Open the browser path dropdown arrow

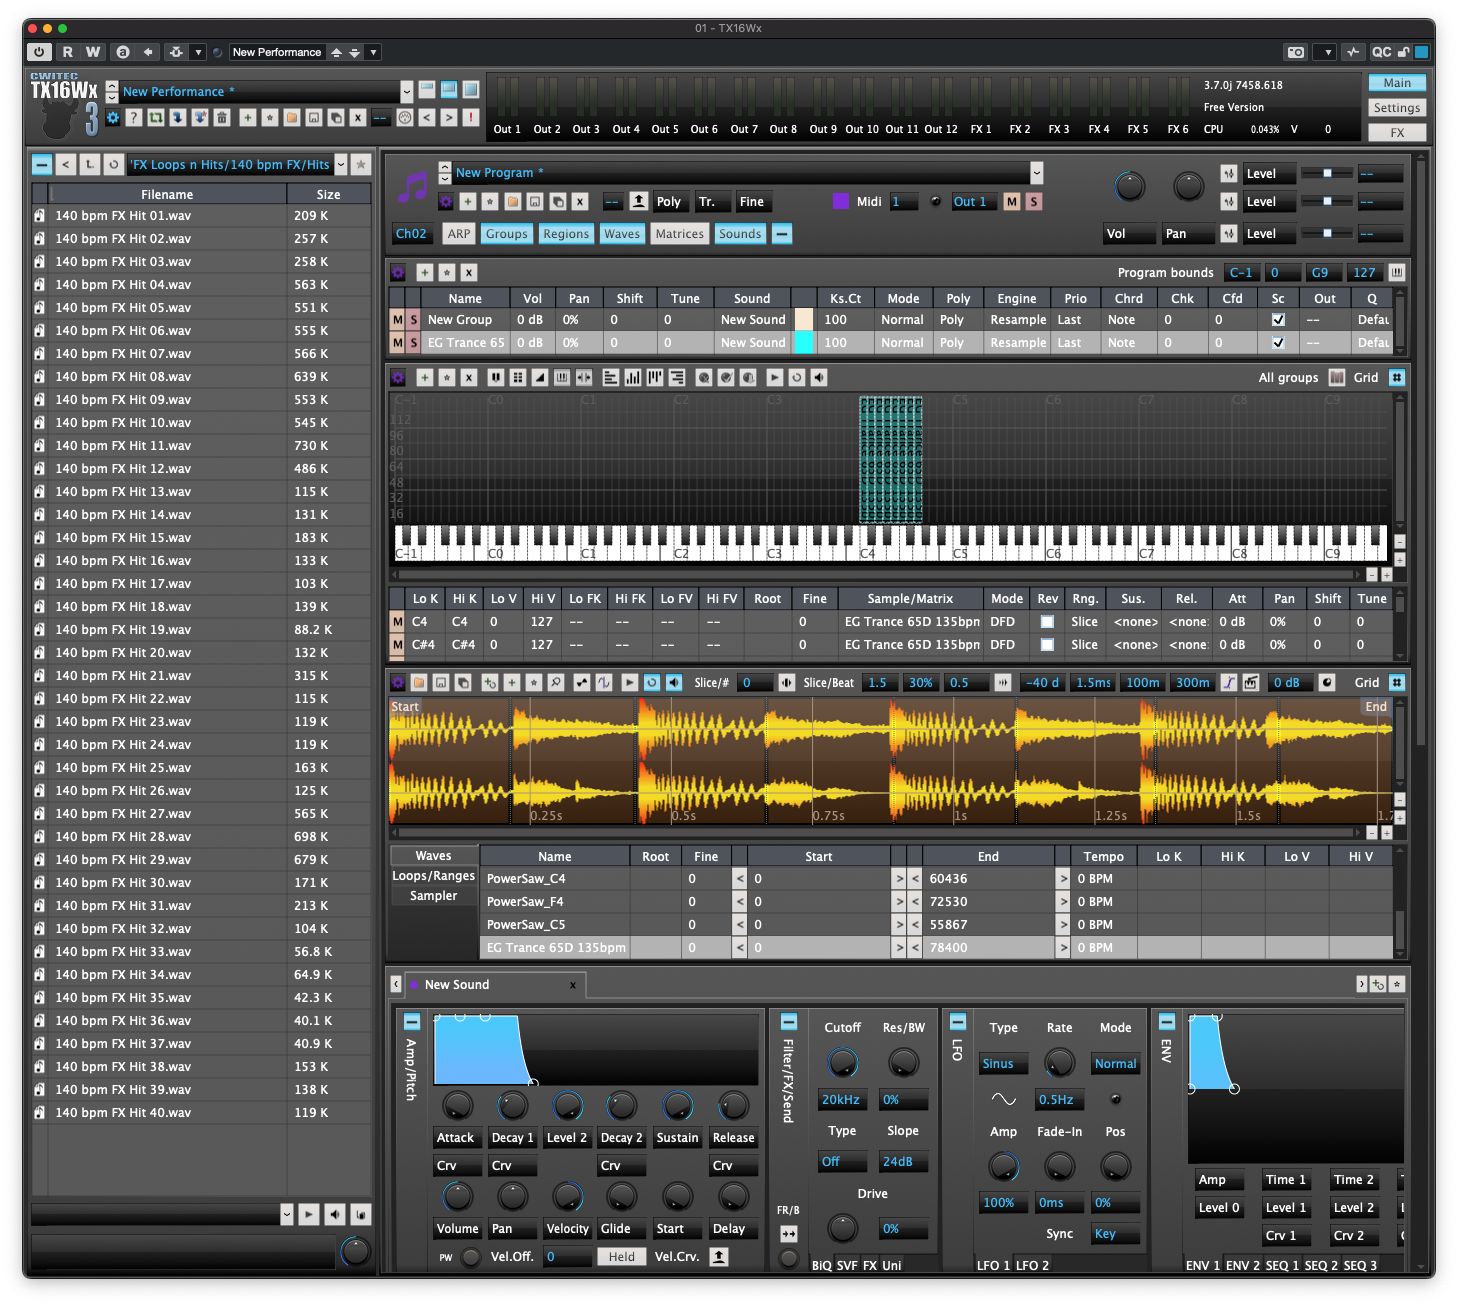[341, 164]
